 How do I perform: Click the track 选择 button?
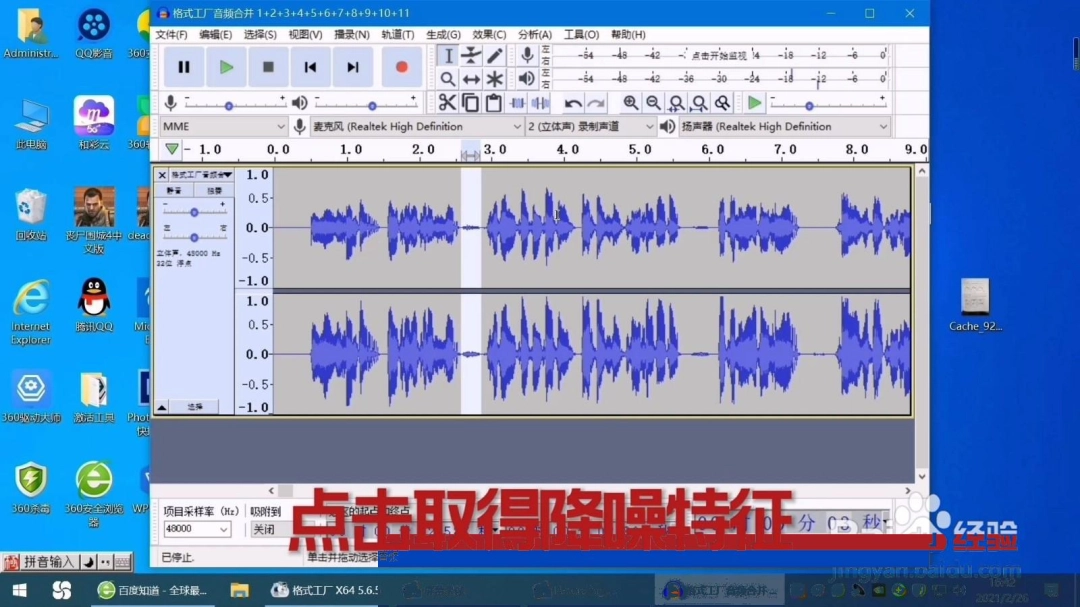tap(195, 407)
